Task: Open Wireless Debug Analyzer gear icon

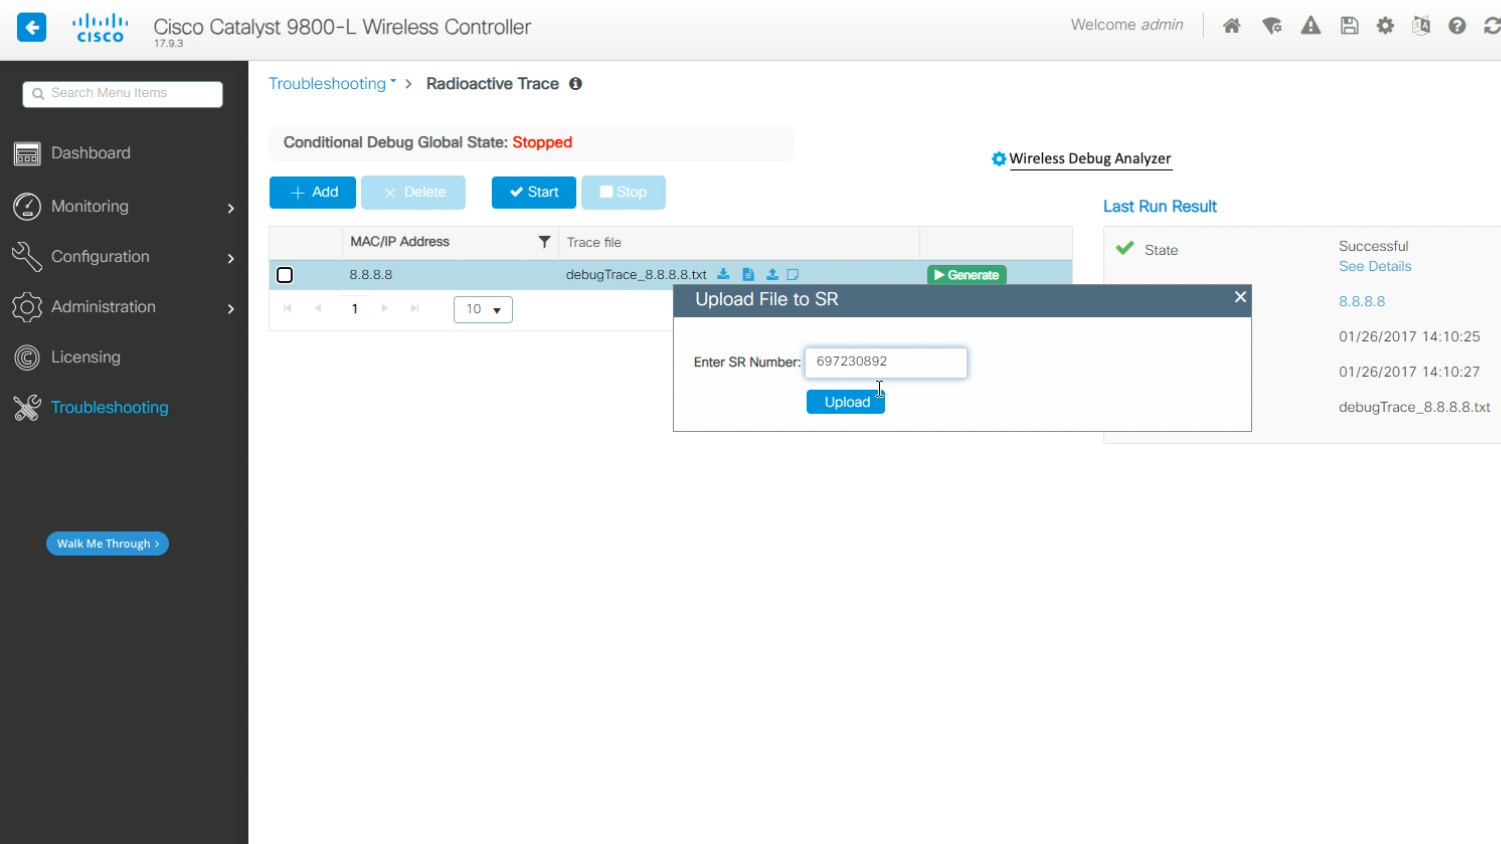Action: point(998,159)
